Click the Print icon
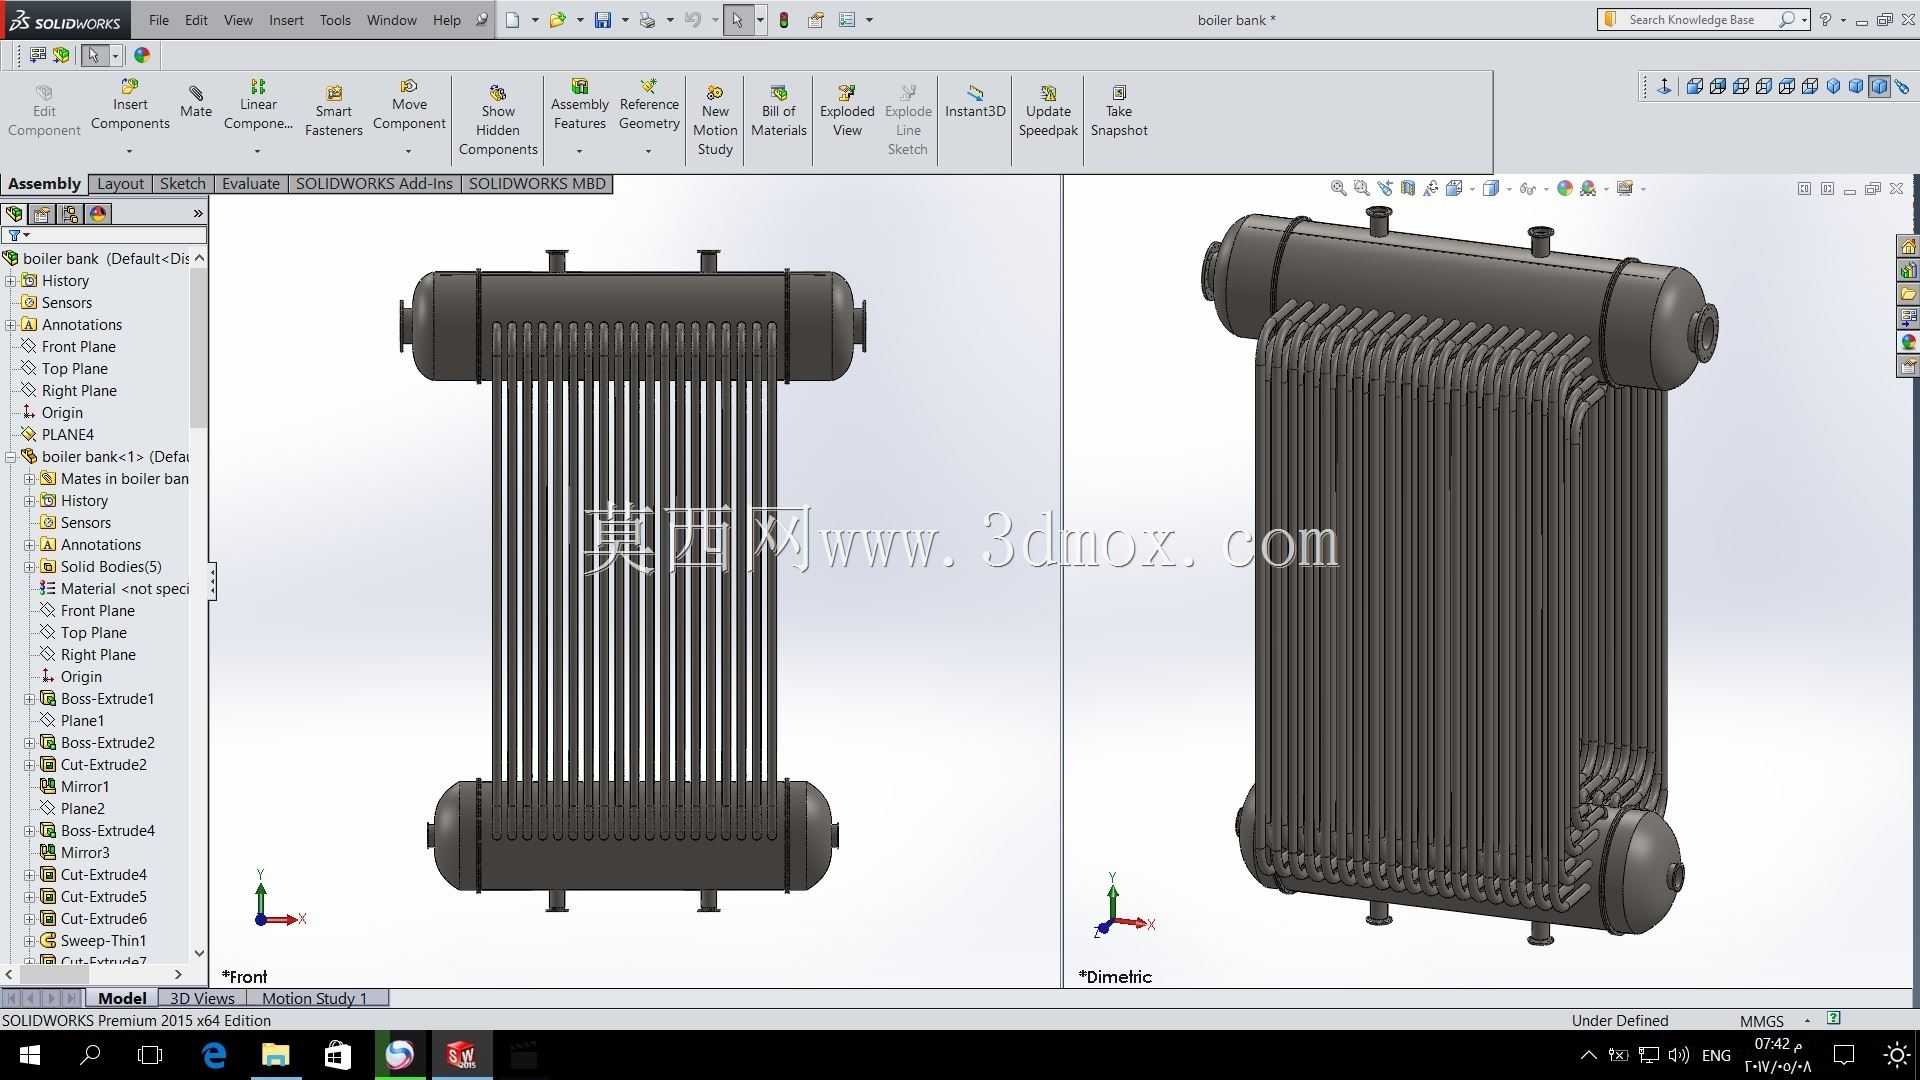Image resolution: width=1920 pixels, height=1080 pixels. point(647,20)
